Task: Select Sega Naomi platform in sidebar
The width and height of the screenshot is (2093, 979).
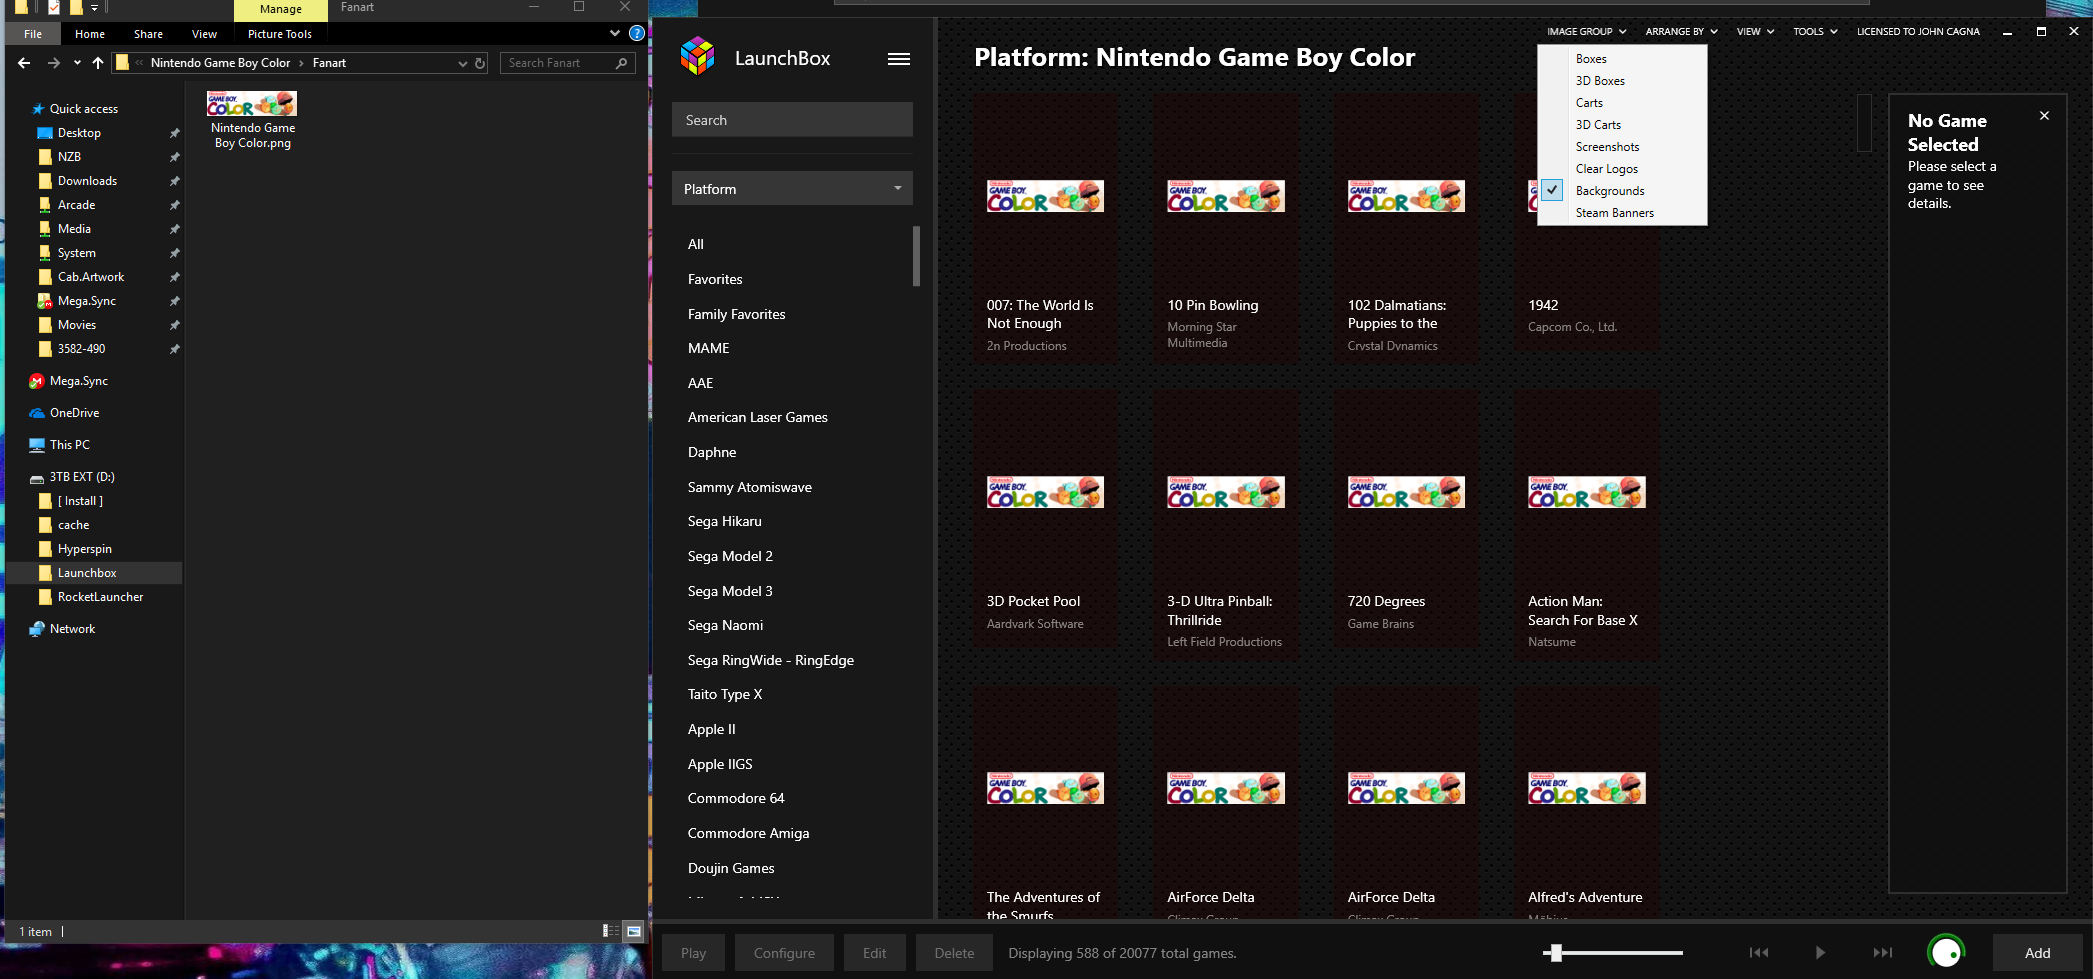Action: [725, 625]
